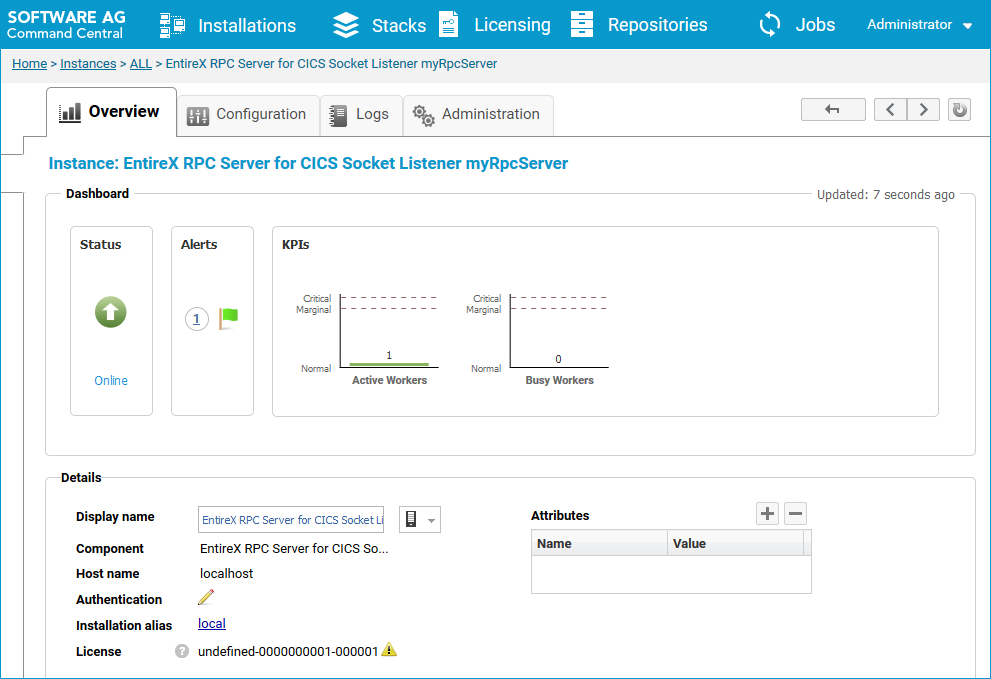Click the License value undefined-0000000001-000001

tap(288, 652)
